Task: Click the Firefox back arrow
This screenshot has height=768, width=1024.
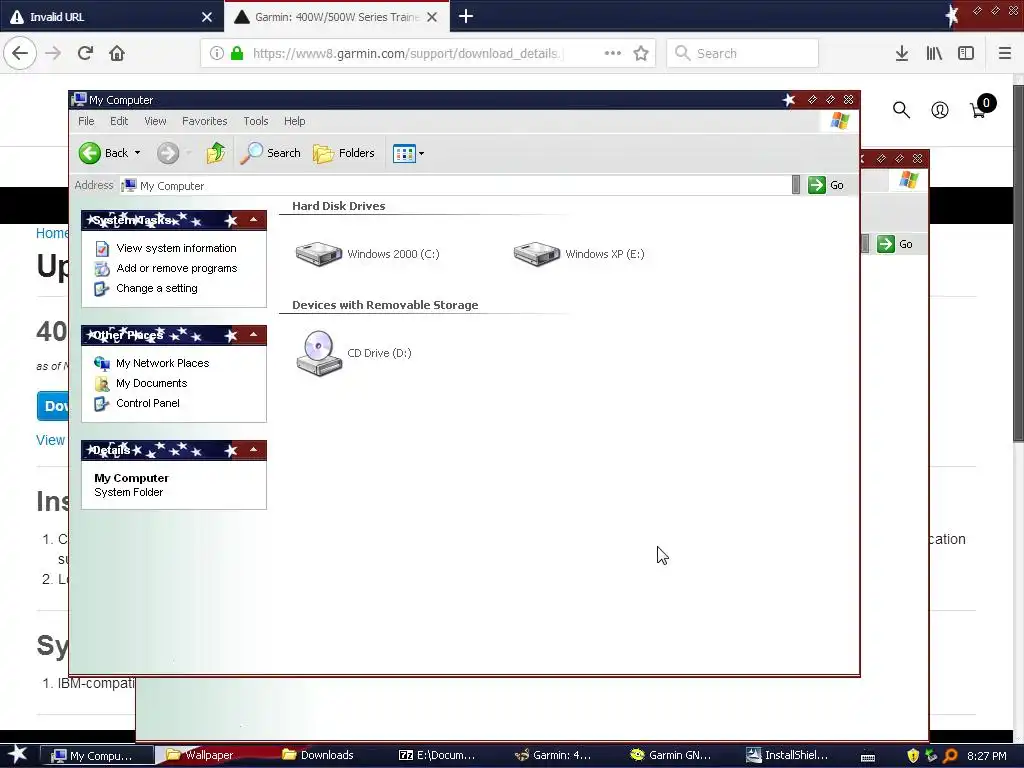Action: [x=20, y=53]
